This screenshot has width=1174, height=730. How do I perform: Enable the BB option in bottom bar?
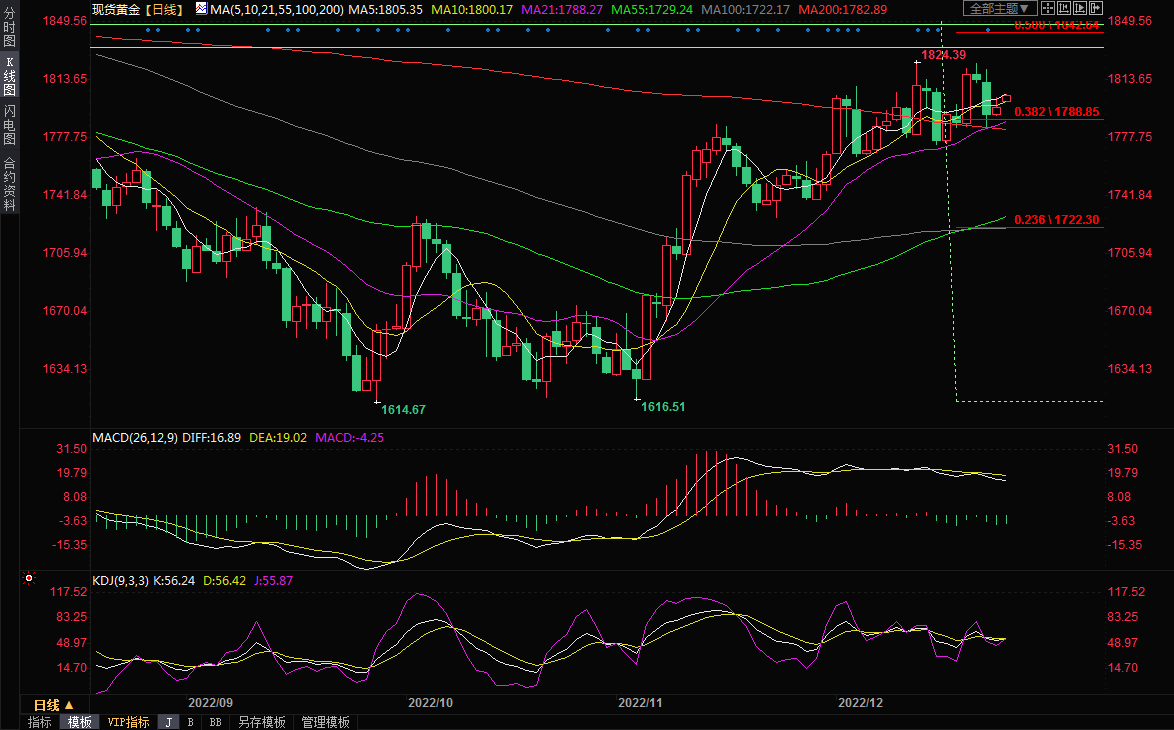pyautogui.click(x=215, y=722)
